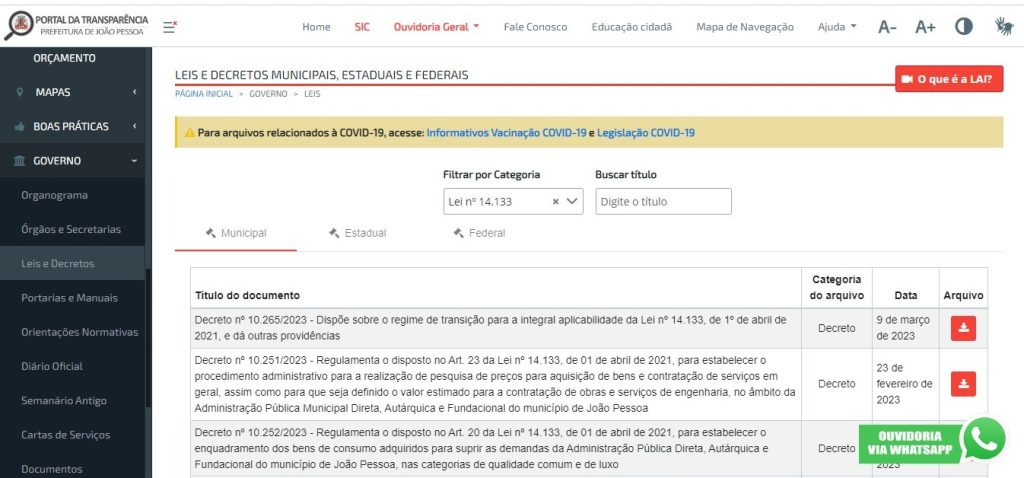Expand the Mapas sidebar section

[x=76, y=92]
